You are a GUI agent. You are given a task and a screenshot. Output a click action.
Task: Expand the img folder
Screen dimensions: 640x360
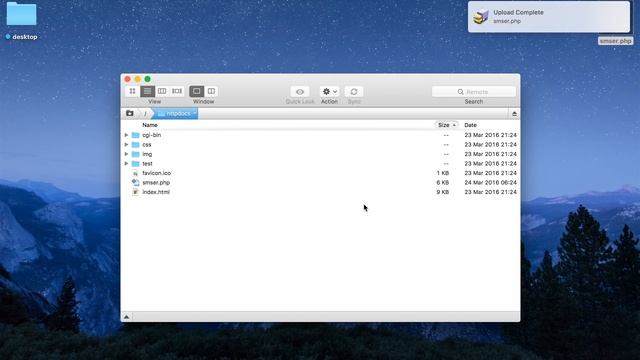click(127, 154)
